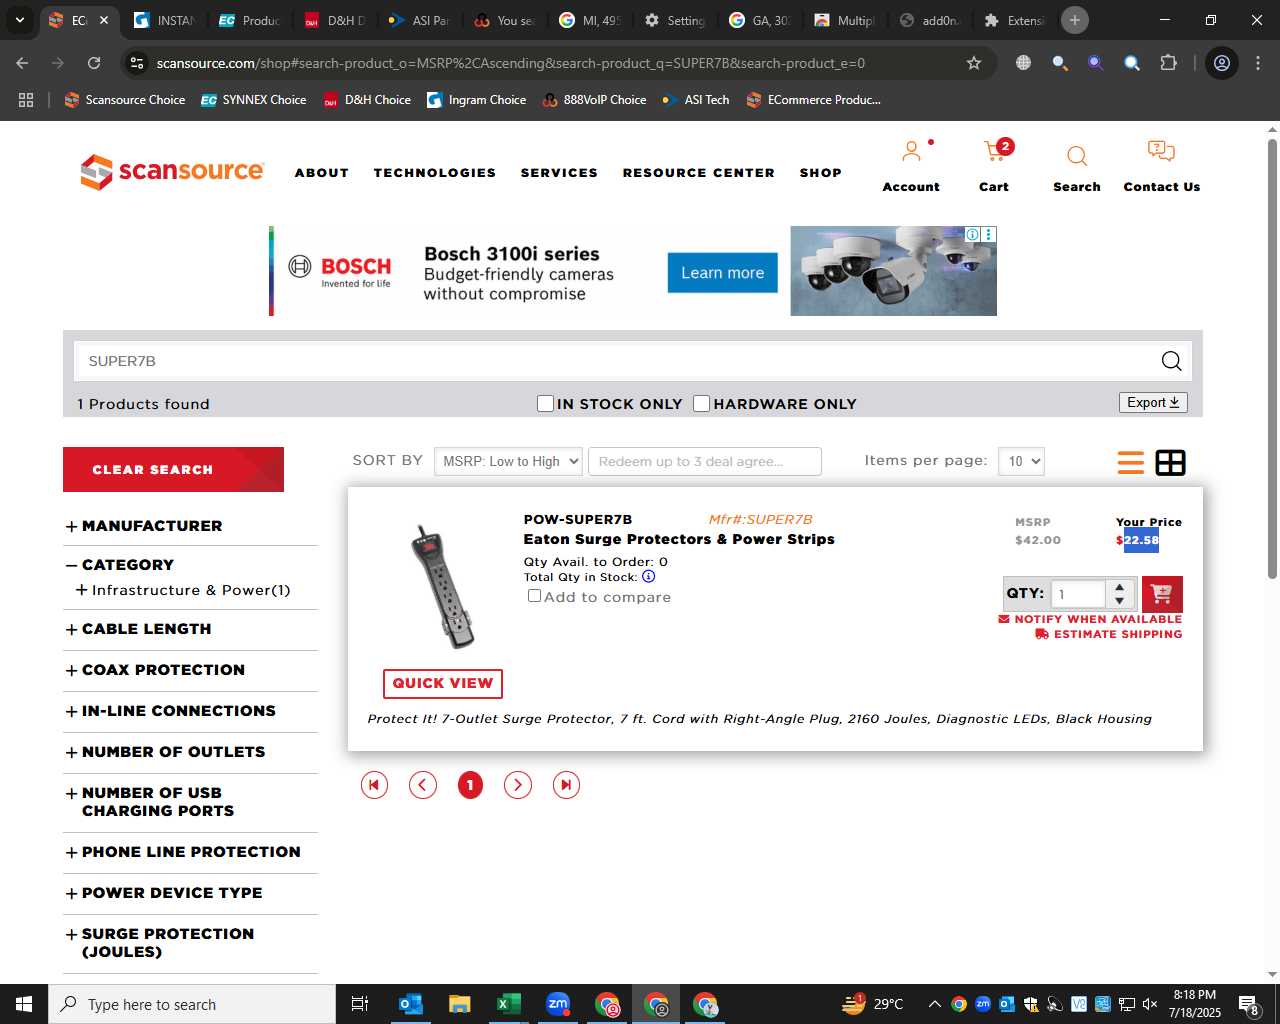Screen dimensions: 1280x1024
Task: Expand the NUMBER OF OUTLETS filter
Action: [71, 753]
